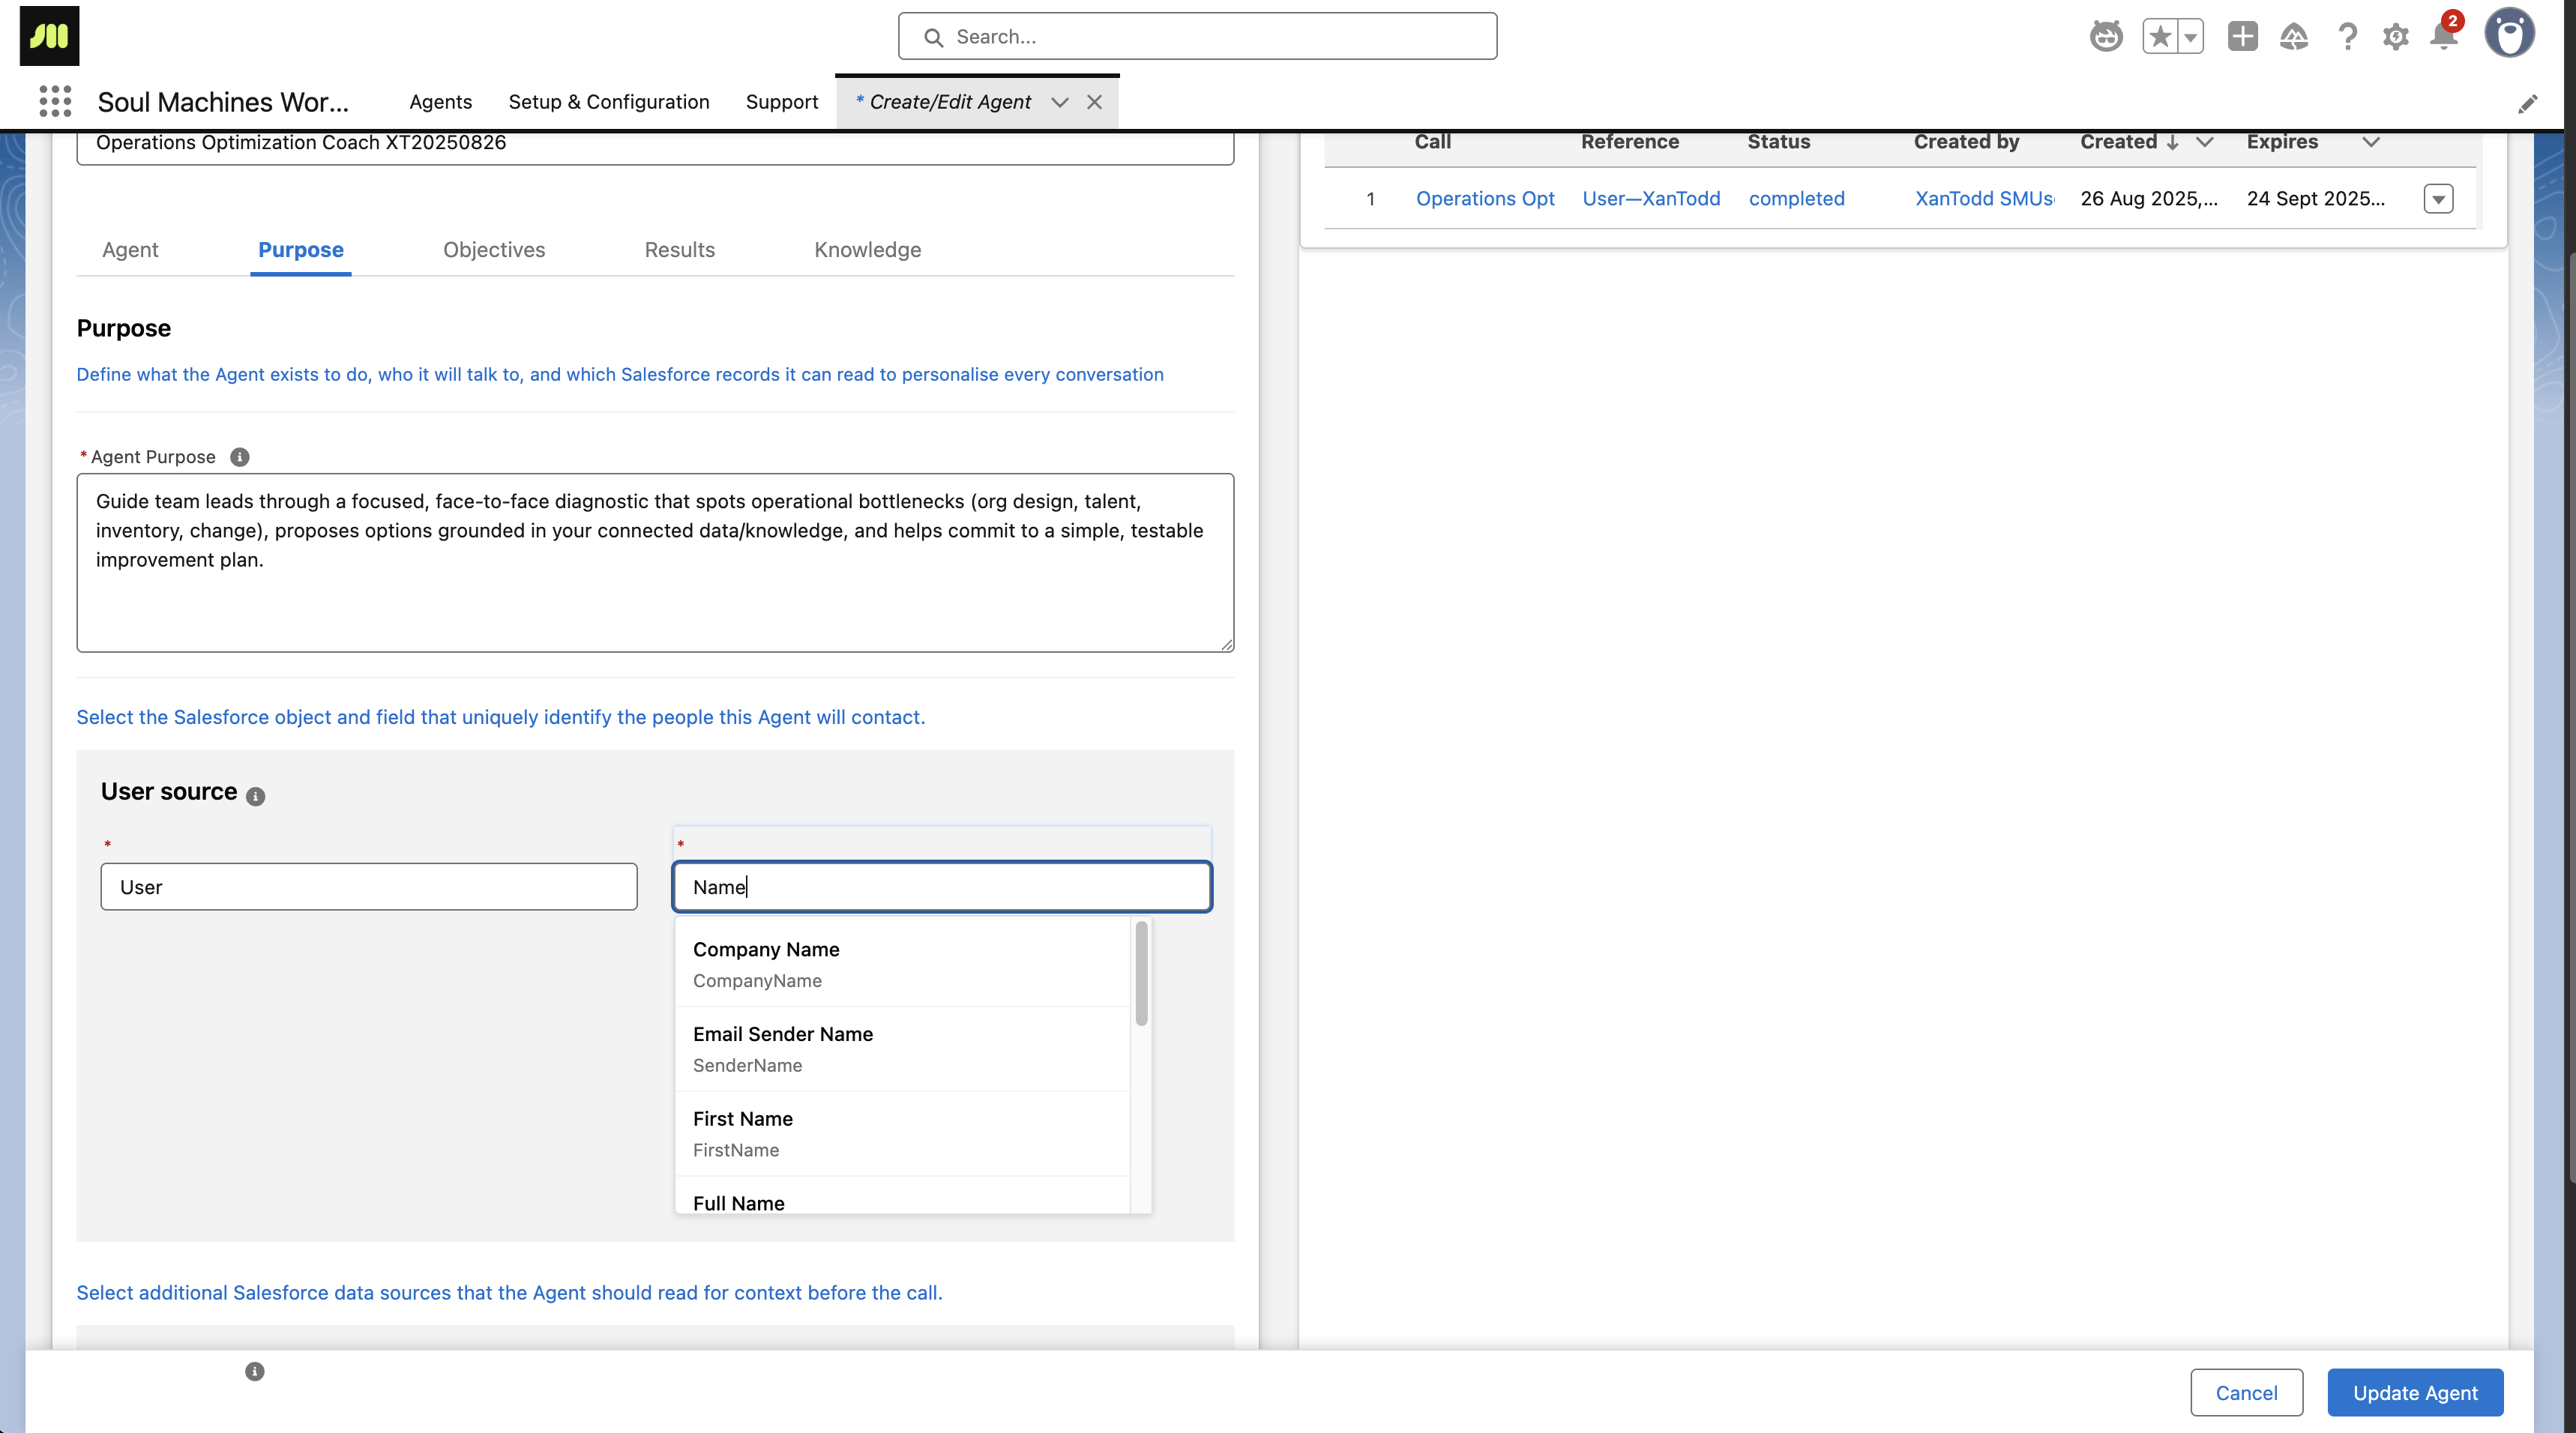Click the User source info icon
The height and width of the screenshot is (1433, 2576).
pos(256,796)
